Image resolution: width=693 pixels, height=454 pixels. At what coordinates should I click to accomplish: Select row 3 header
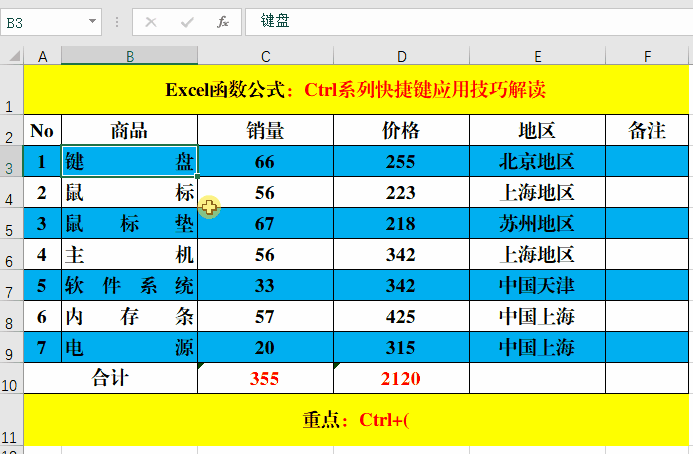click(11, 161)
